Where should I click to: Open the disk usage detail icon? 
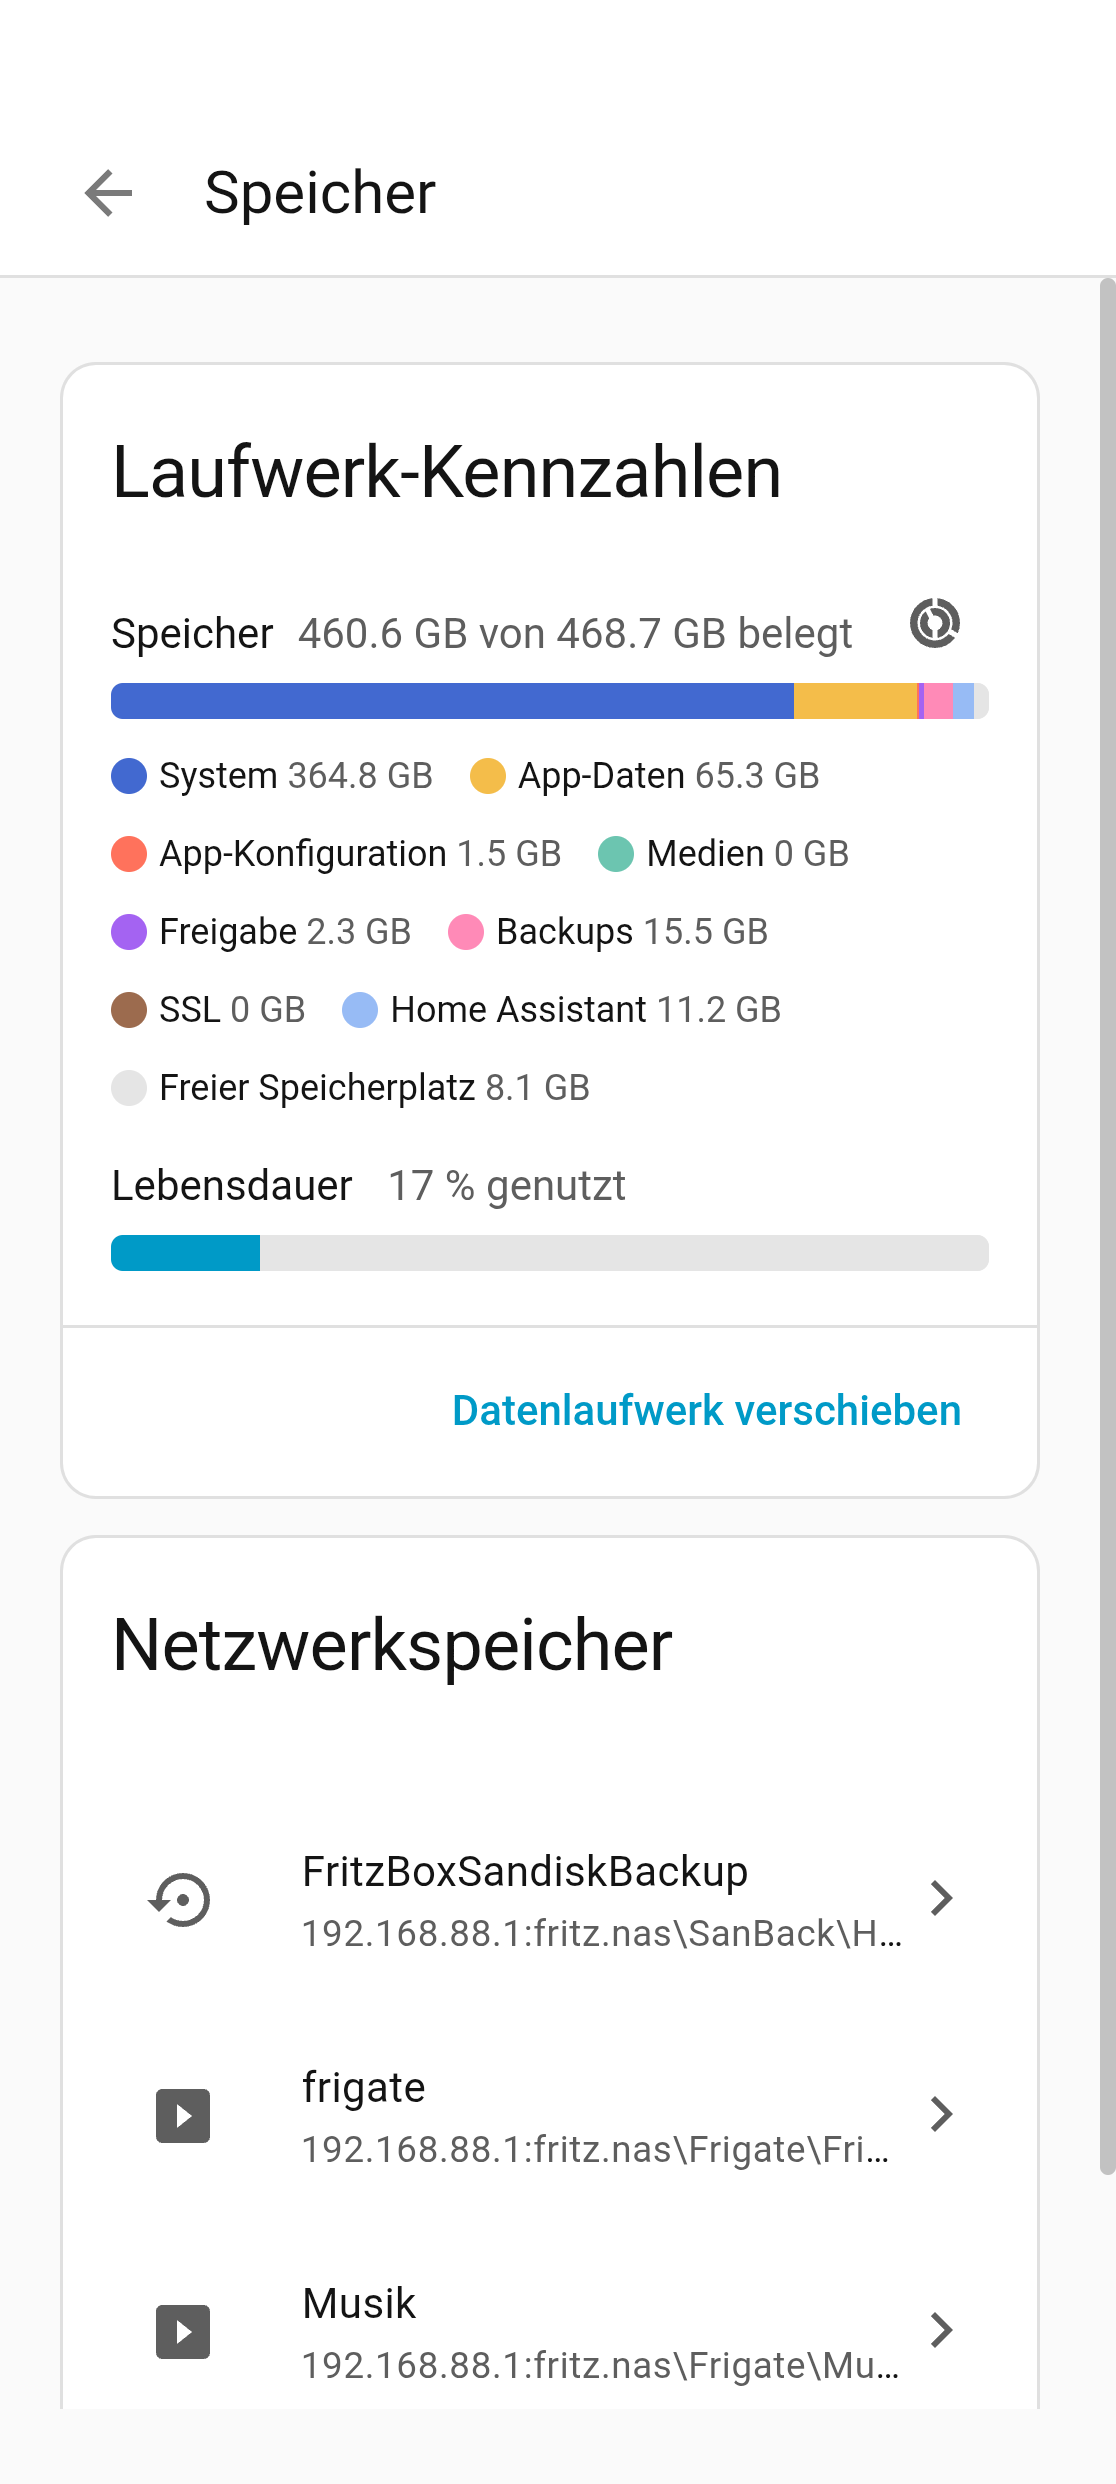tap(935, 623)
